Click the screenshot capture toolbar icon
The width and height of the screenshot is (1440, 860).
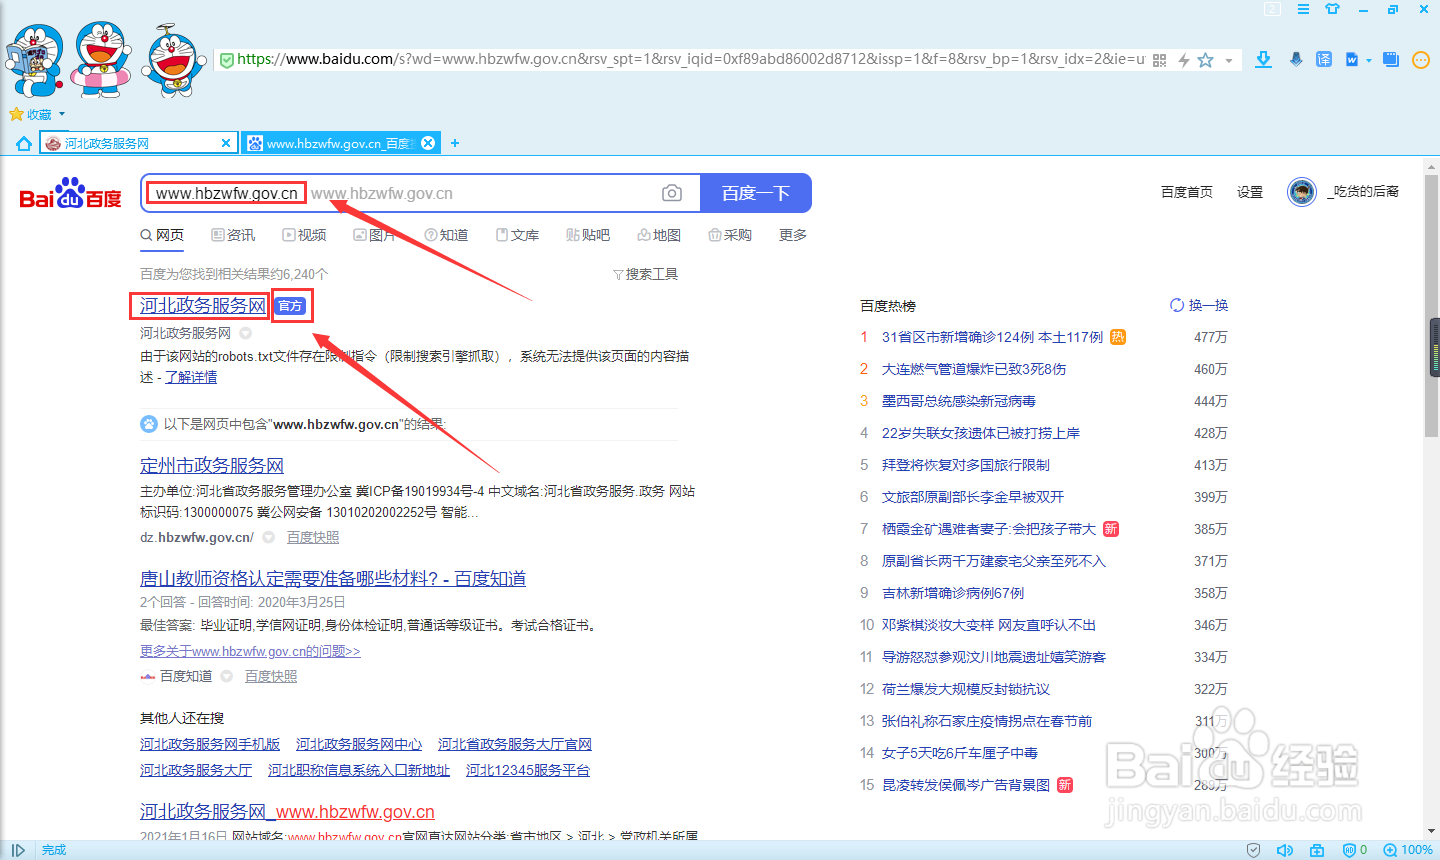coord(1390,59)
